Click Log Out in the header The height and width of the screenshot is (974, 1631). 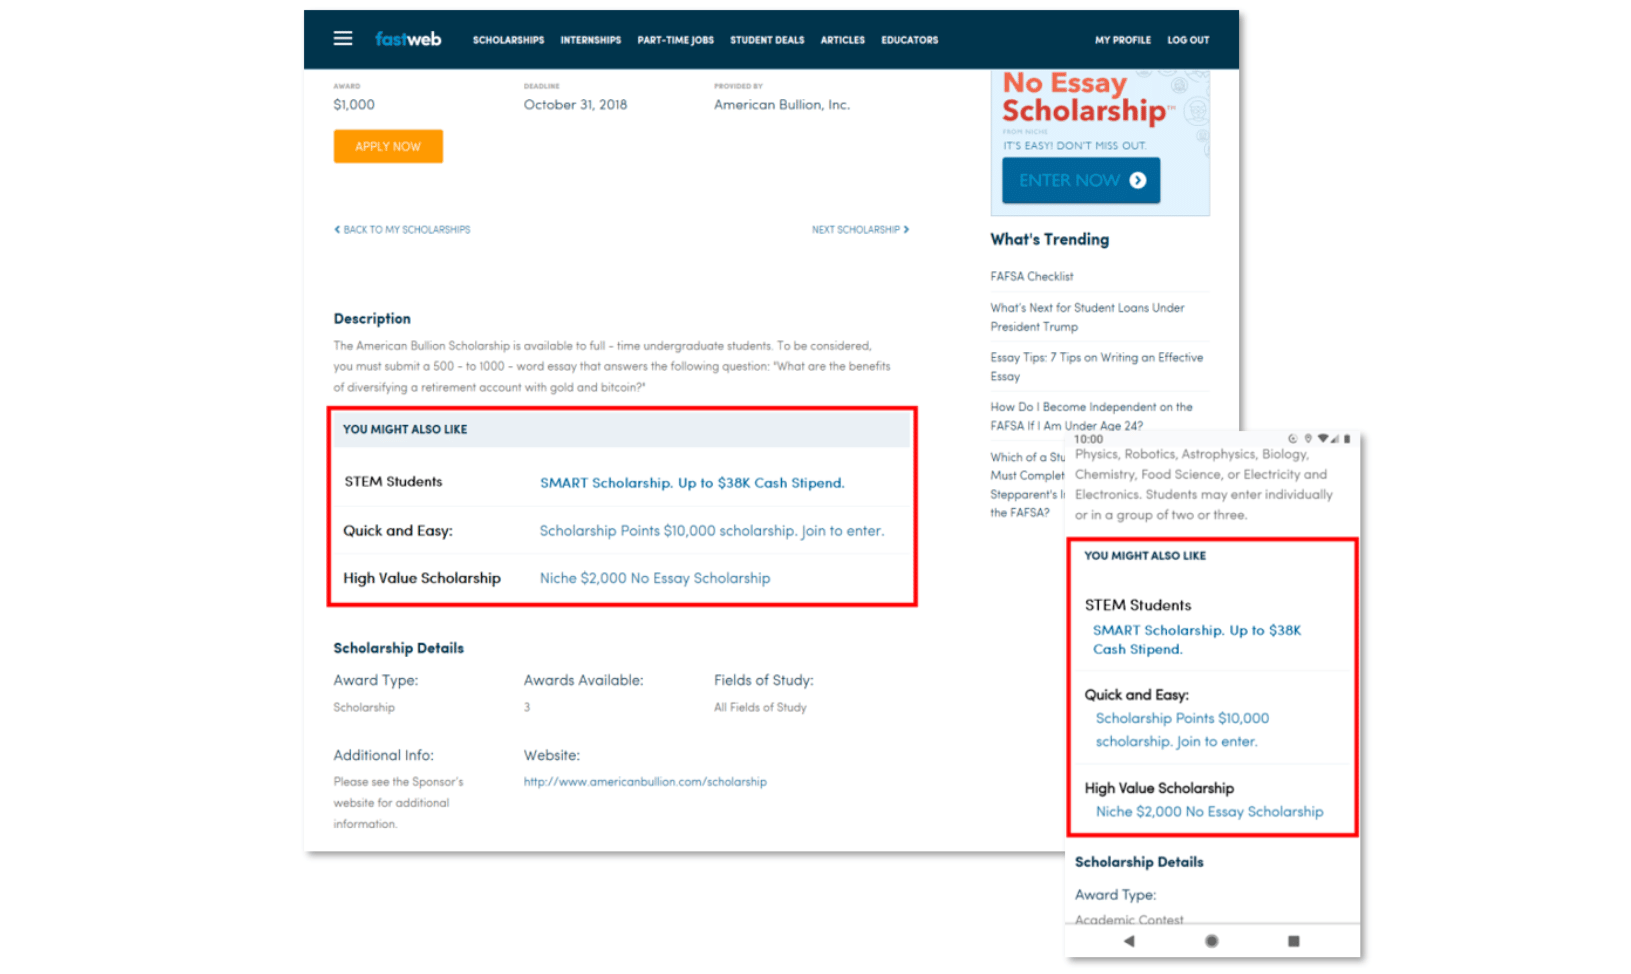[1188, 40]
